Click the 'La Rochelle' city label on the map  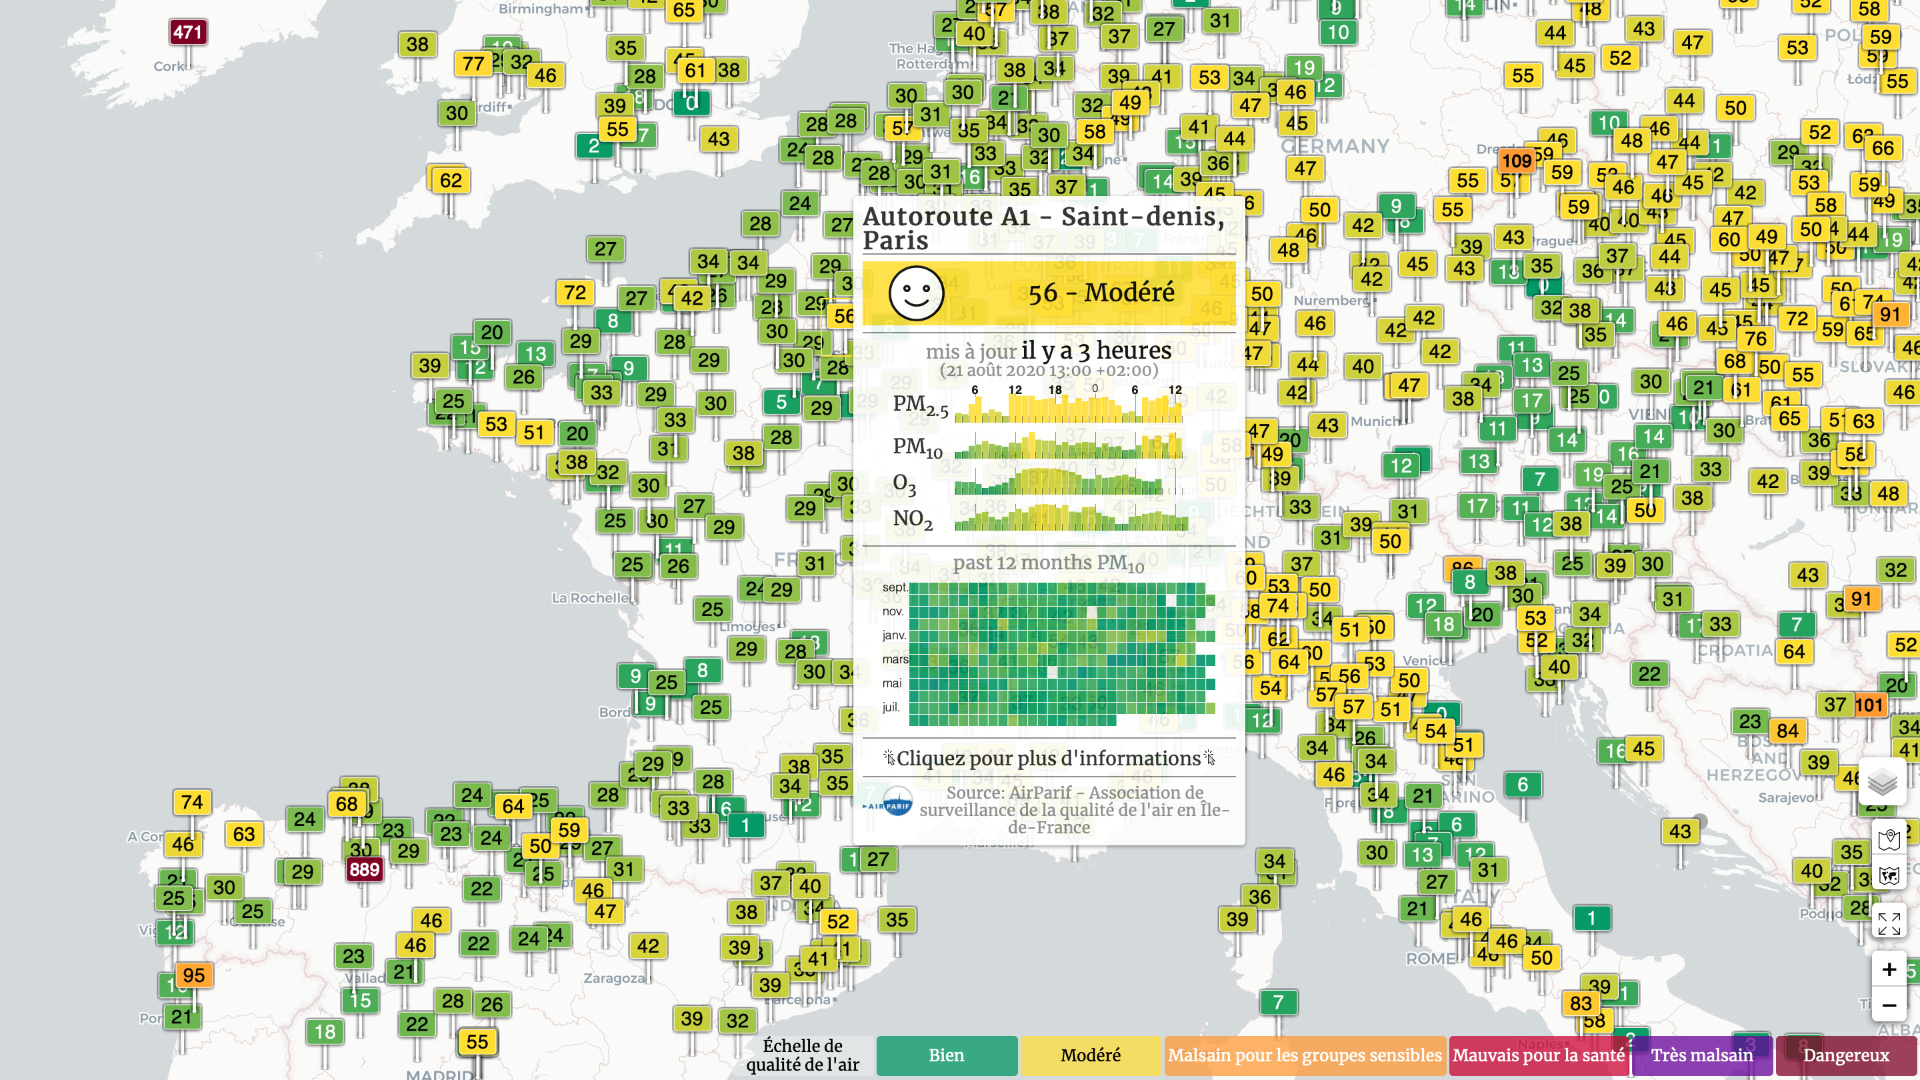pos(591,598)
